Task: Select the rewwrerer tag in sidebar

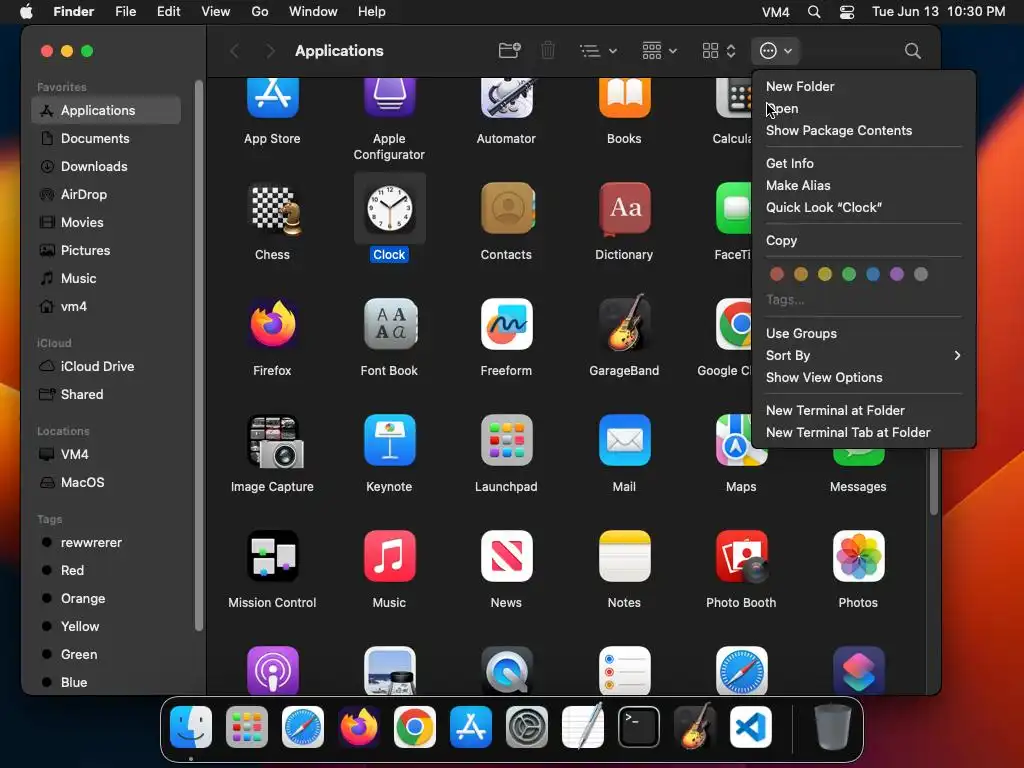Action: pyautogui.click(x=106, y=542)
